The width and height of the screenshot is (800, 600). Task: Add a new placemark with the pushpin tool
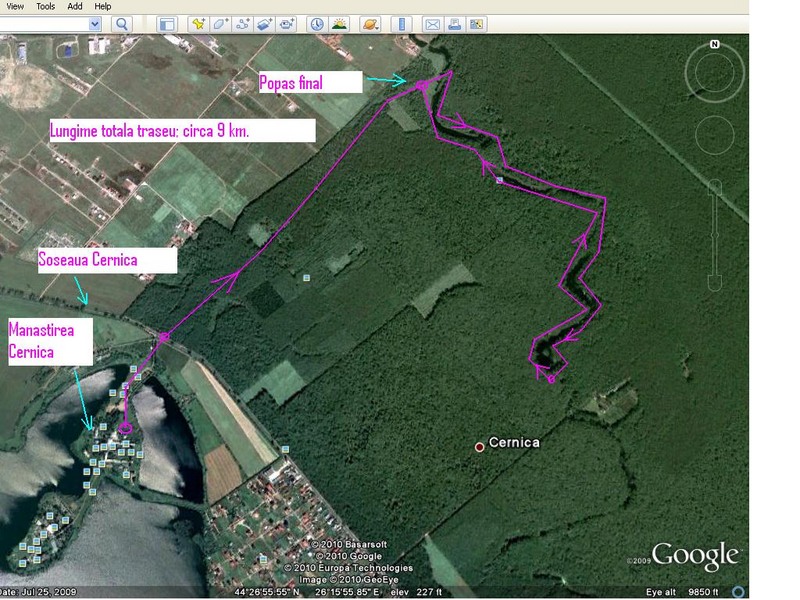198,23
